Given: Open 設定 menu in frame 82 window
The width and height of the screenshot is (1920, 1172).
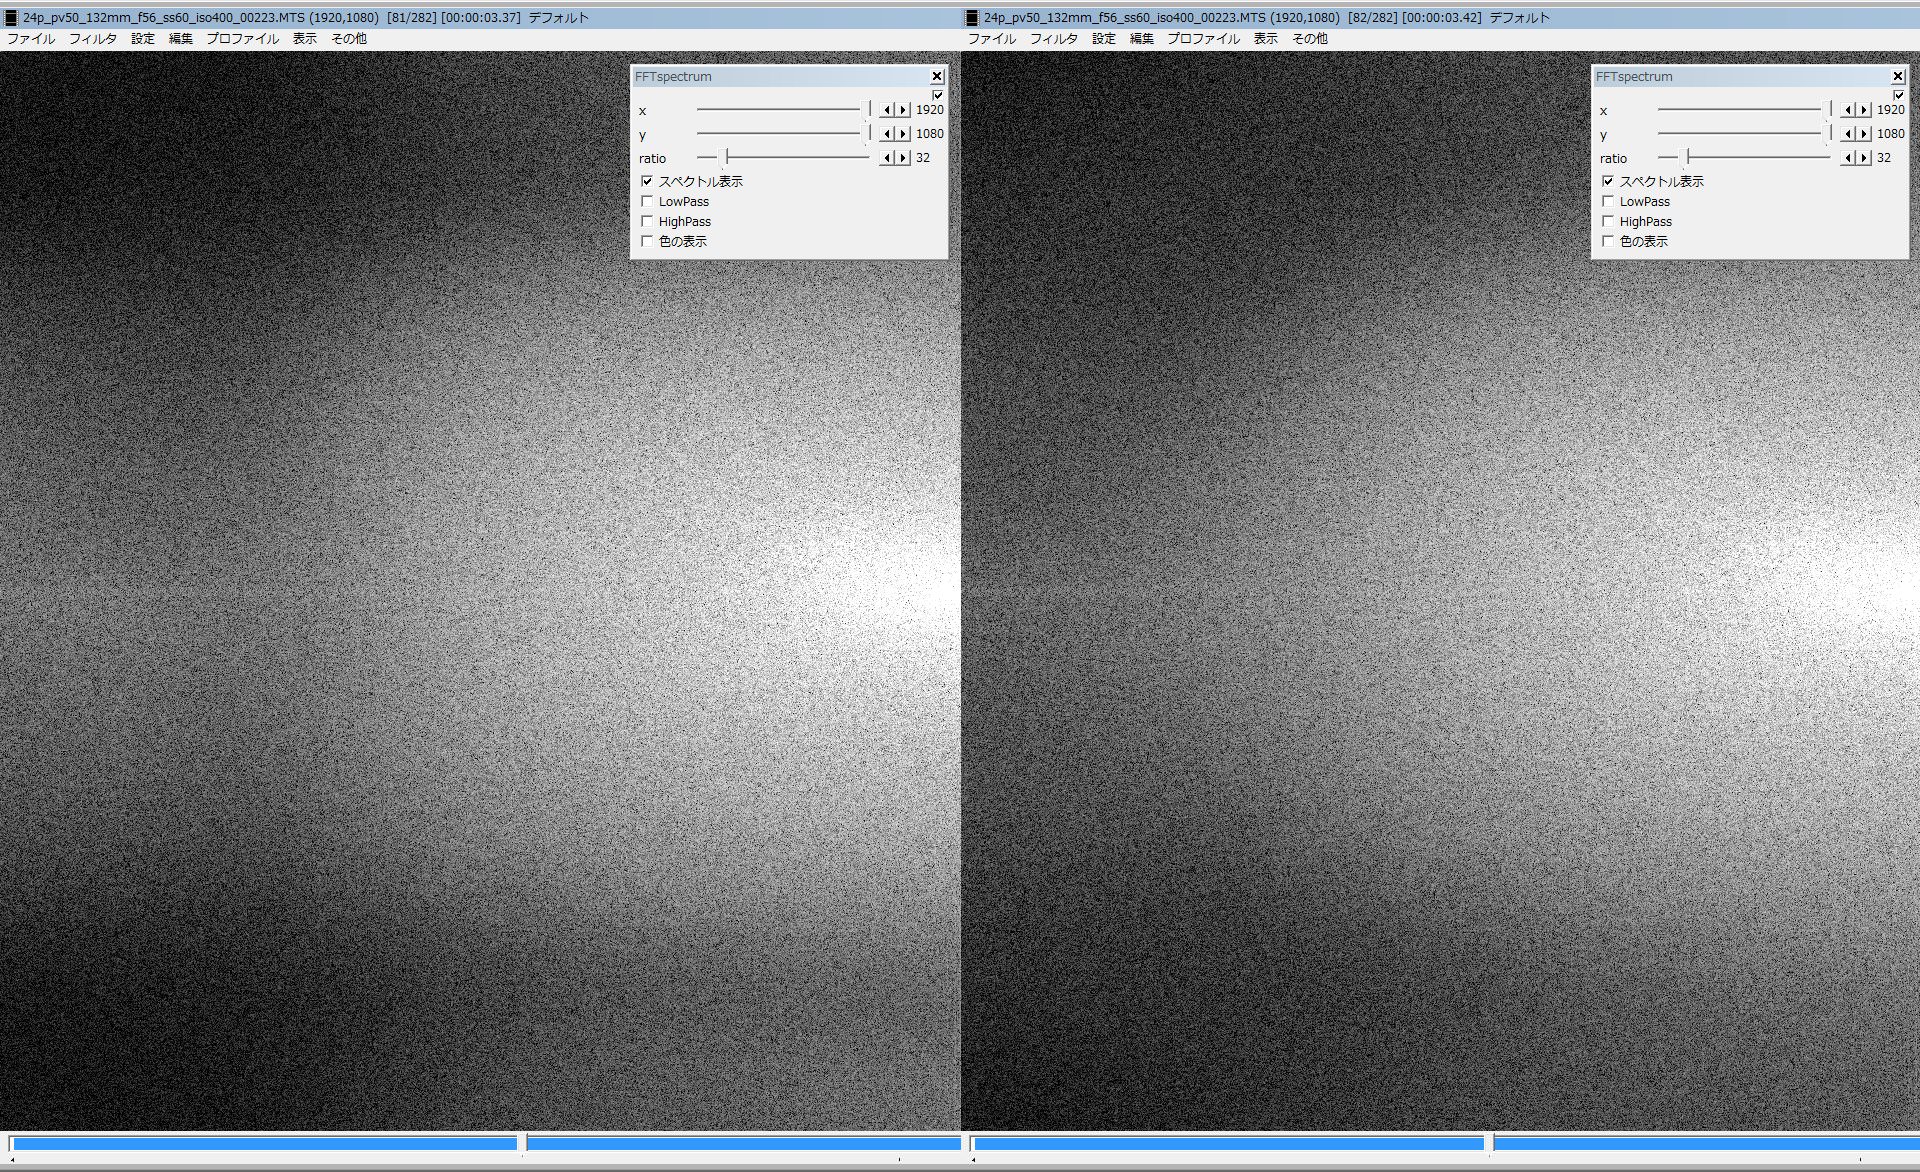Looking at the screenshot, I should pyautogui.click(x=1103, y=39).
